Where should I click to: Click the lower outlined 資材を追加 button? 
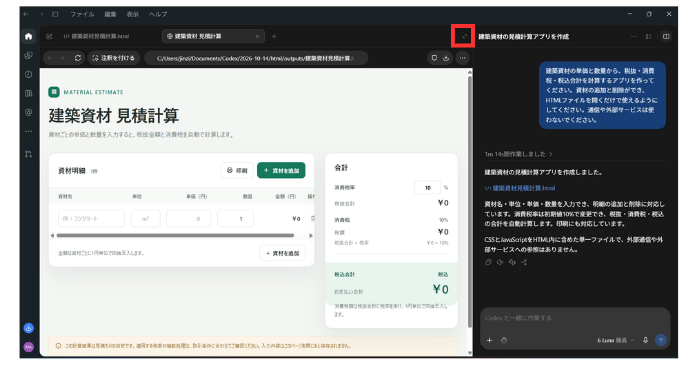(283, 253)
